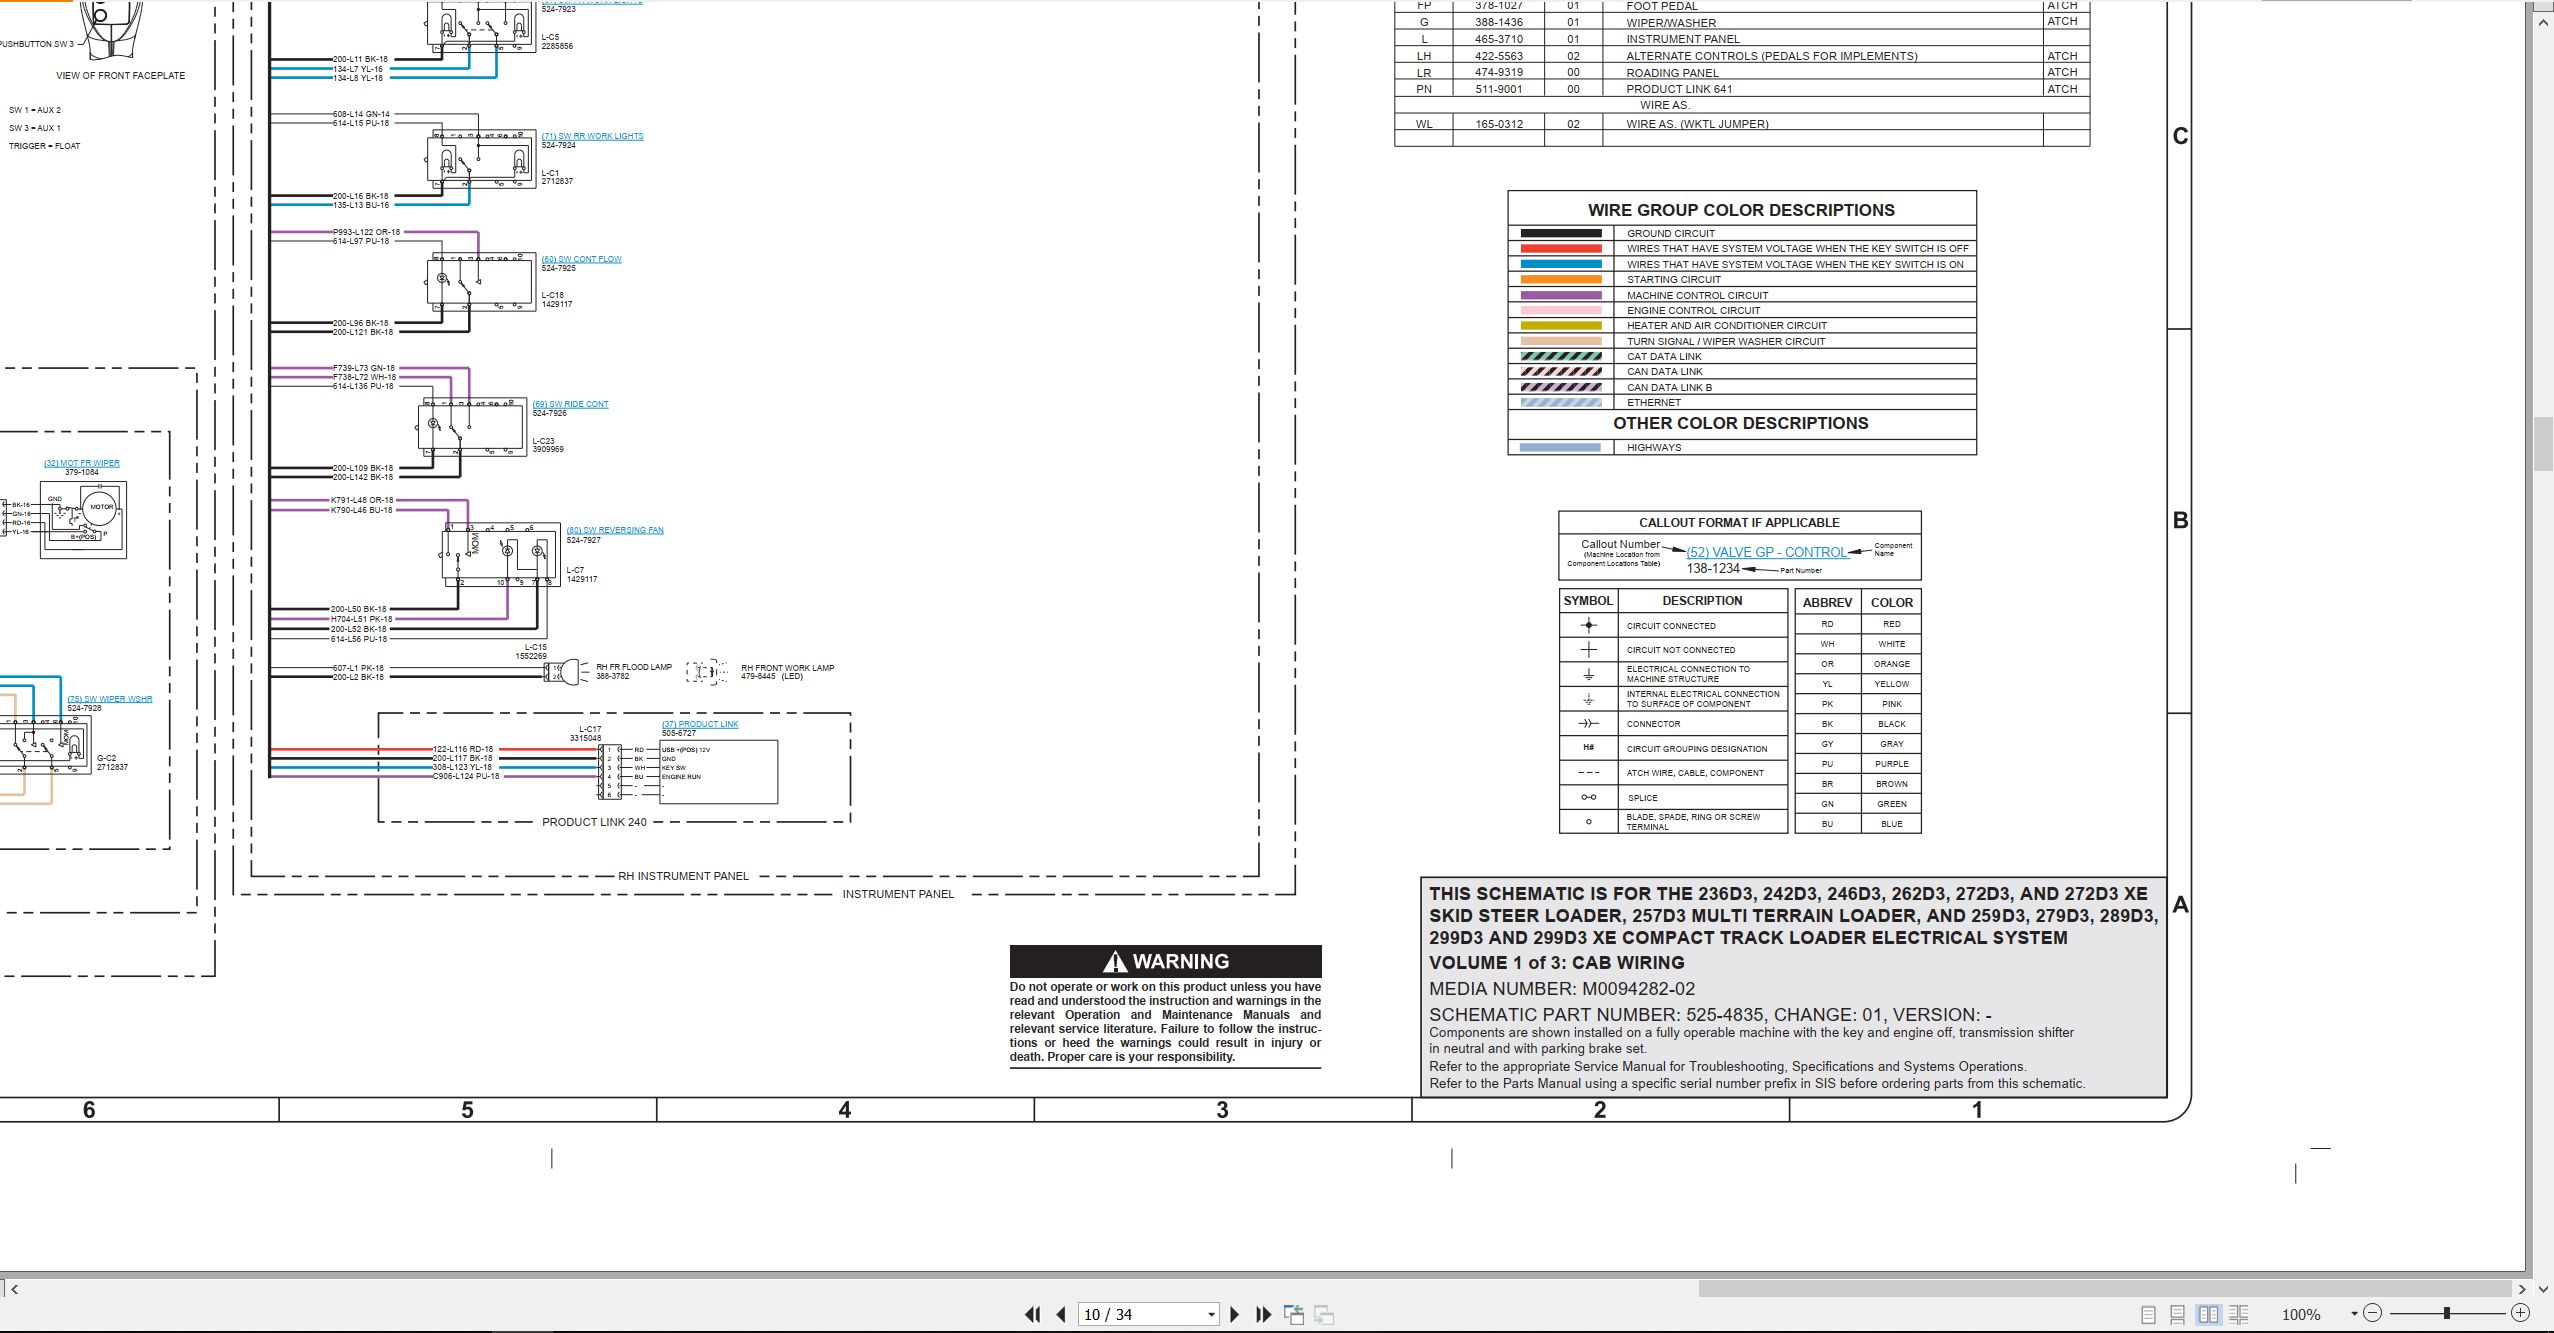Open the page number dropdown
The width and height of the screenshot is (2554, 1333).
(x=1211, y=1315)
